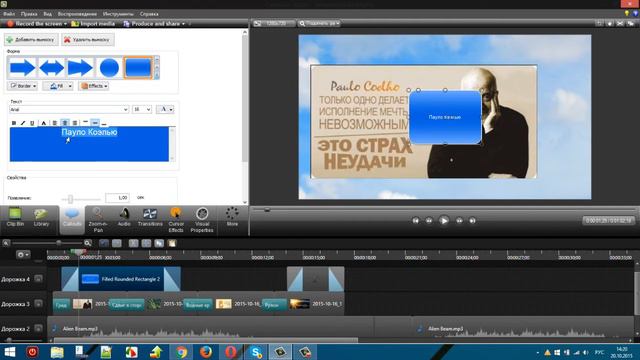The width and height of the screenshot is (640, 360).
Task: Open the Audio tab
Action: click(124, 218)
